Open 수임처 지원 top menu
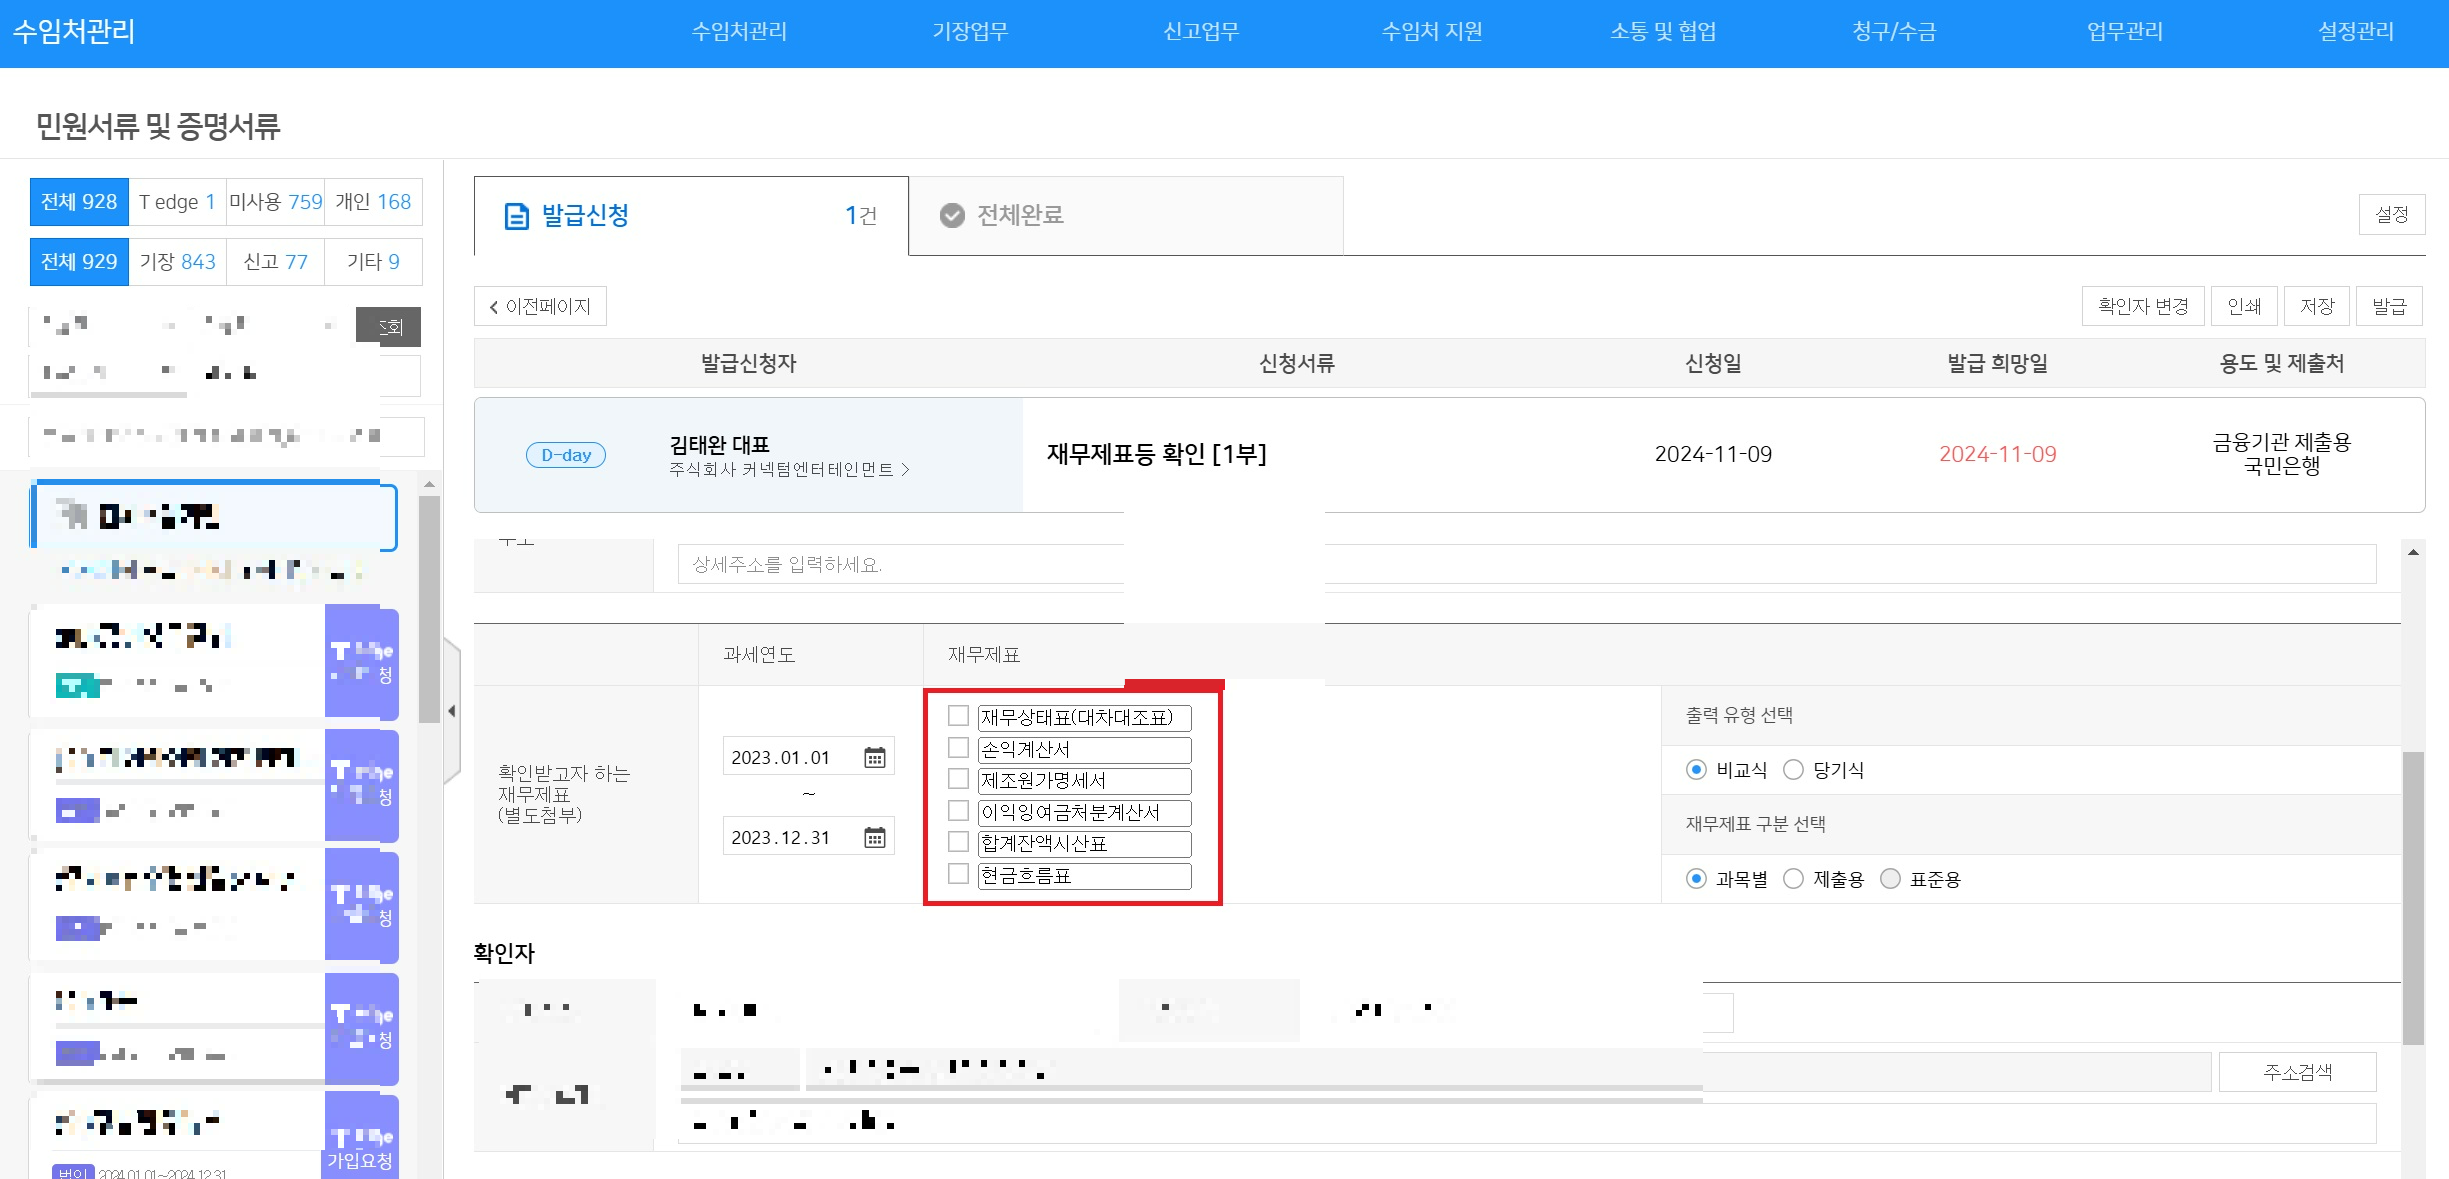The image size is (2449, 1179). (x=1432, y=32)
